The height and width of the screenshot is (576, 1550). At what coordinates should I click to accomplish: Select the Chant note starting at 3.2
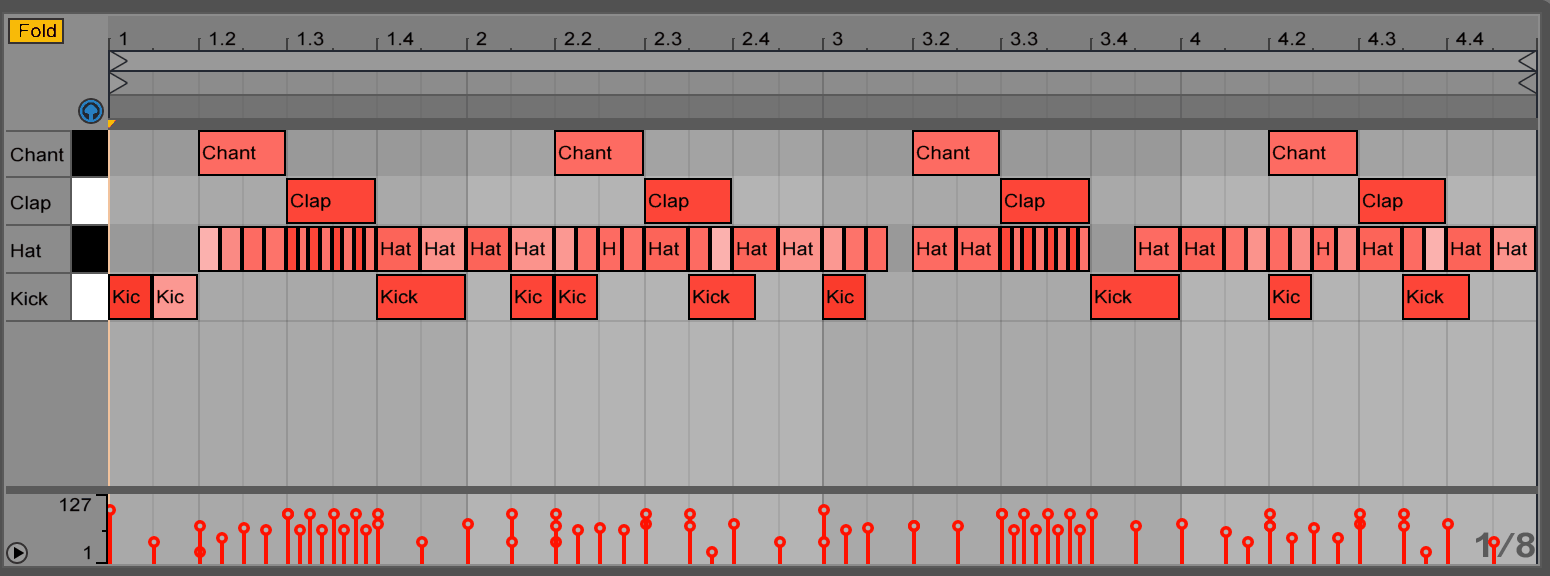[956, 153]
